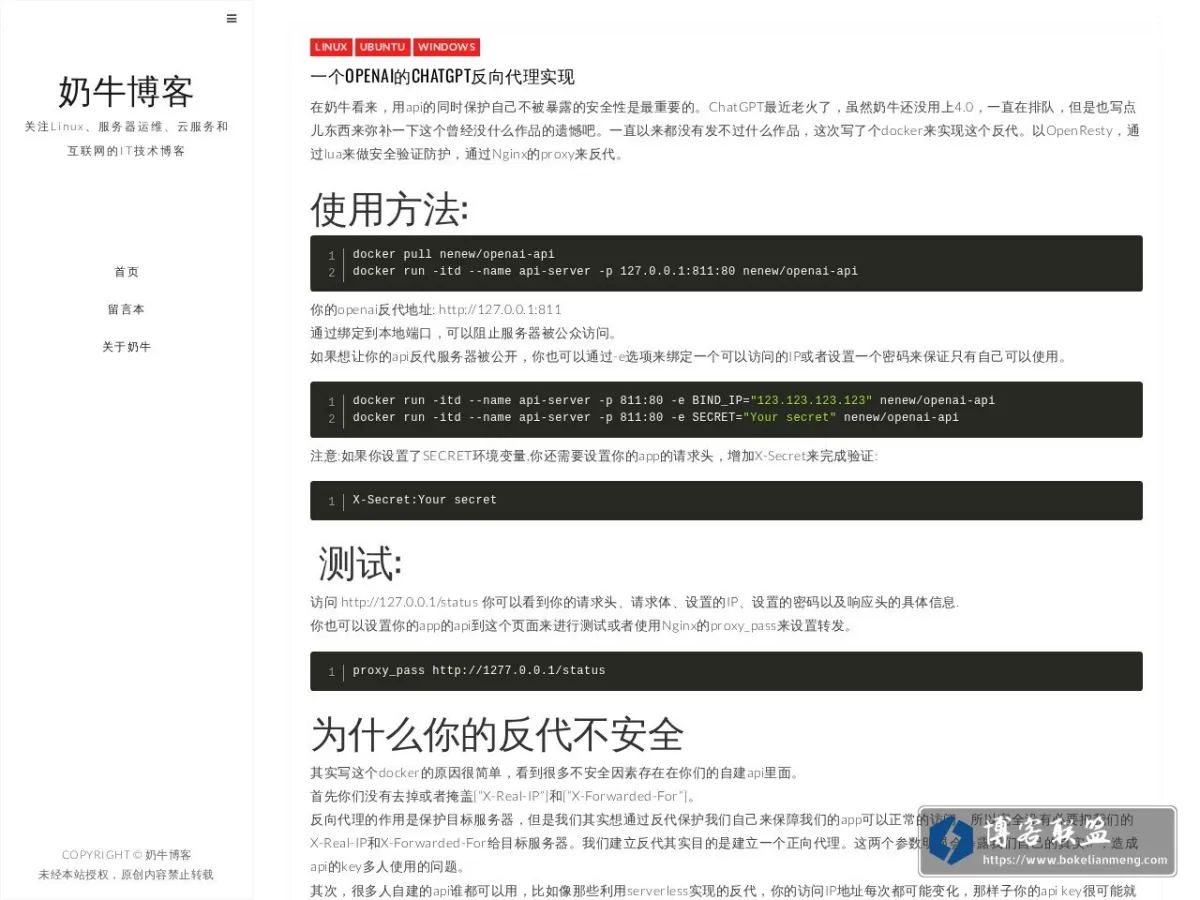Select the UBUNTU tag
Image resolution: width=1200 pixels, height=900 pixels.
tap(383, 47)
